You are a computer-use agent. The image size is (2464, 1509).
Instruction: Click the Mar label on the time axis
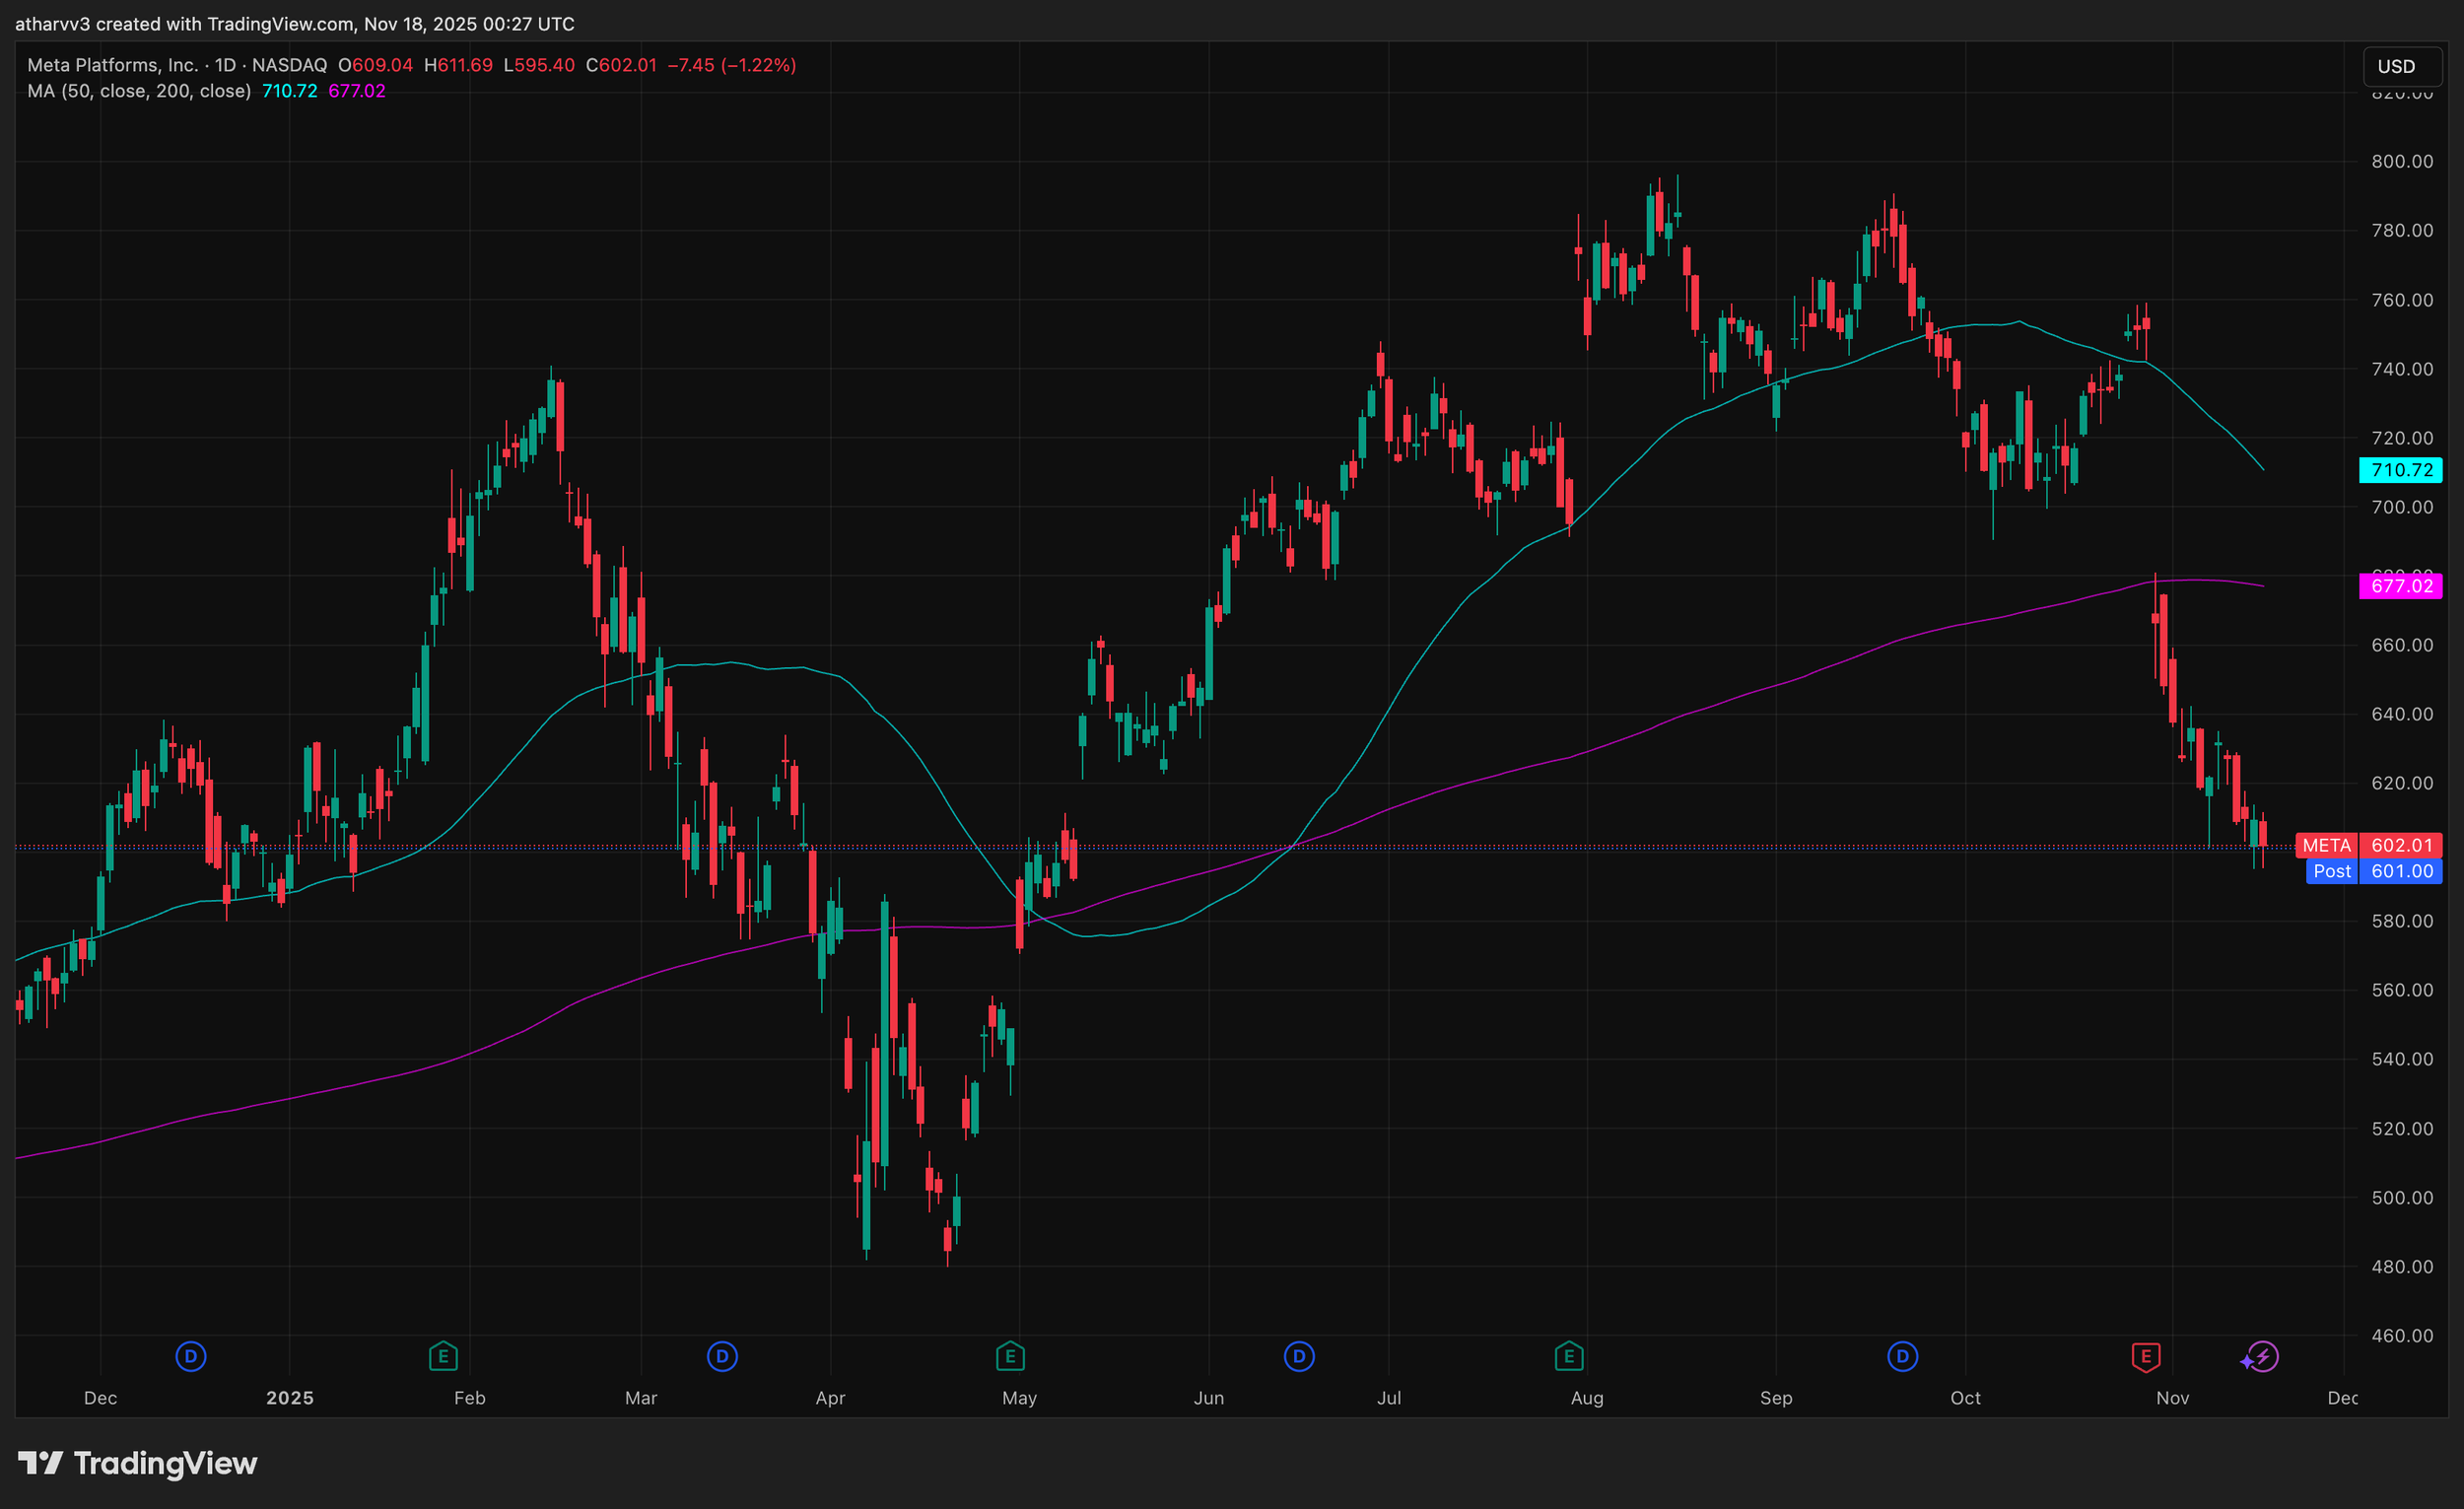(641, 1398)
